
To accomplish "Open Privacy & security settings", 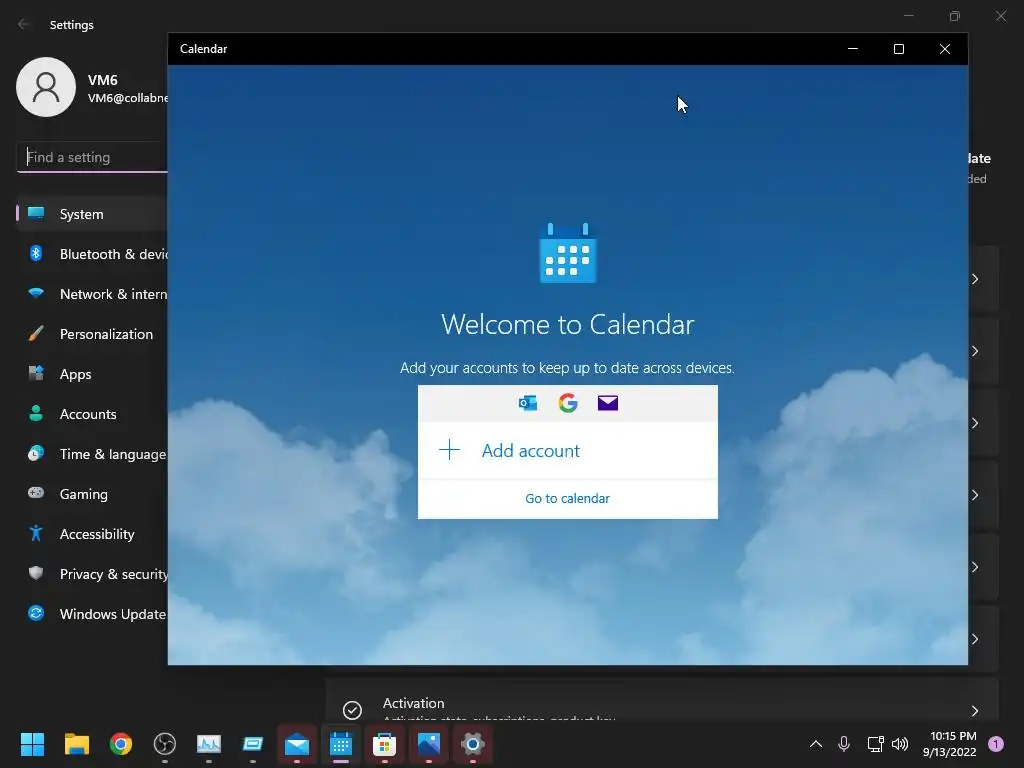I will (x=92, y=574).
